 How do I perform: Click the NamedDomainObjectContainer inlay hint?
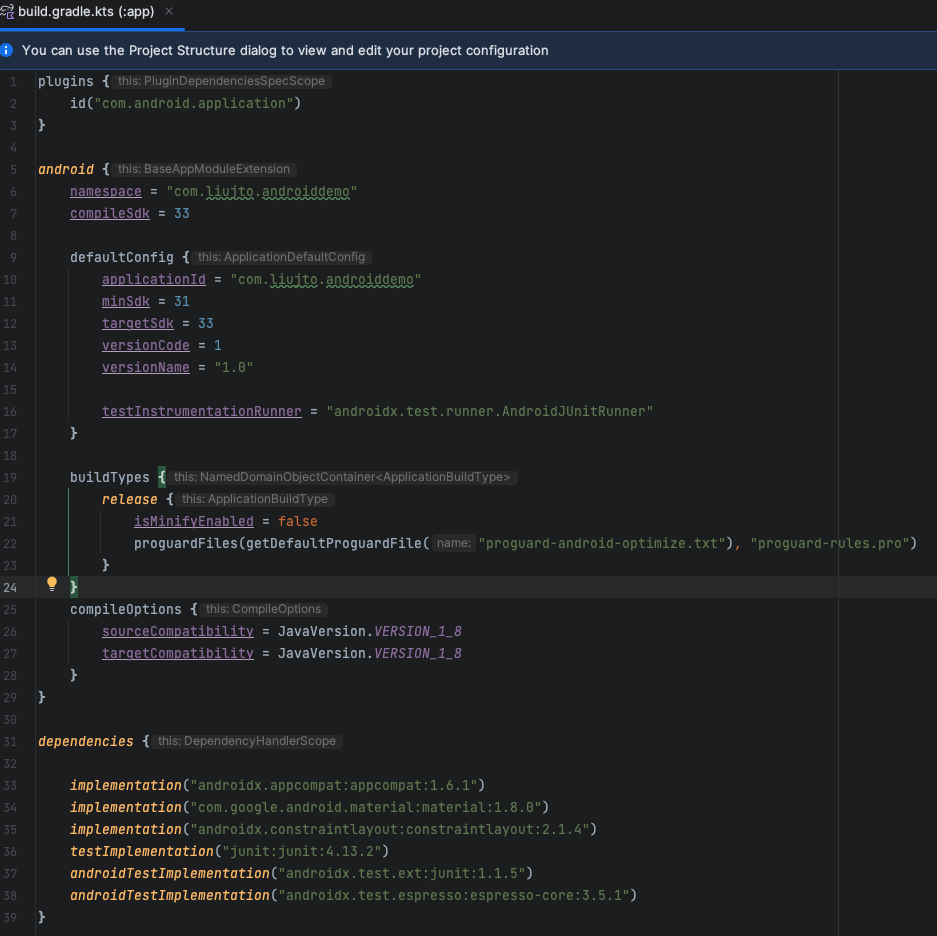click(342, 477)
